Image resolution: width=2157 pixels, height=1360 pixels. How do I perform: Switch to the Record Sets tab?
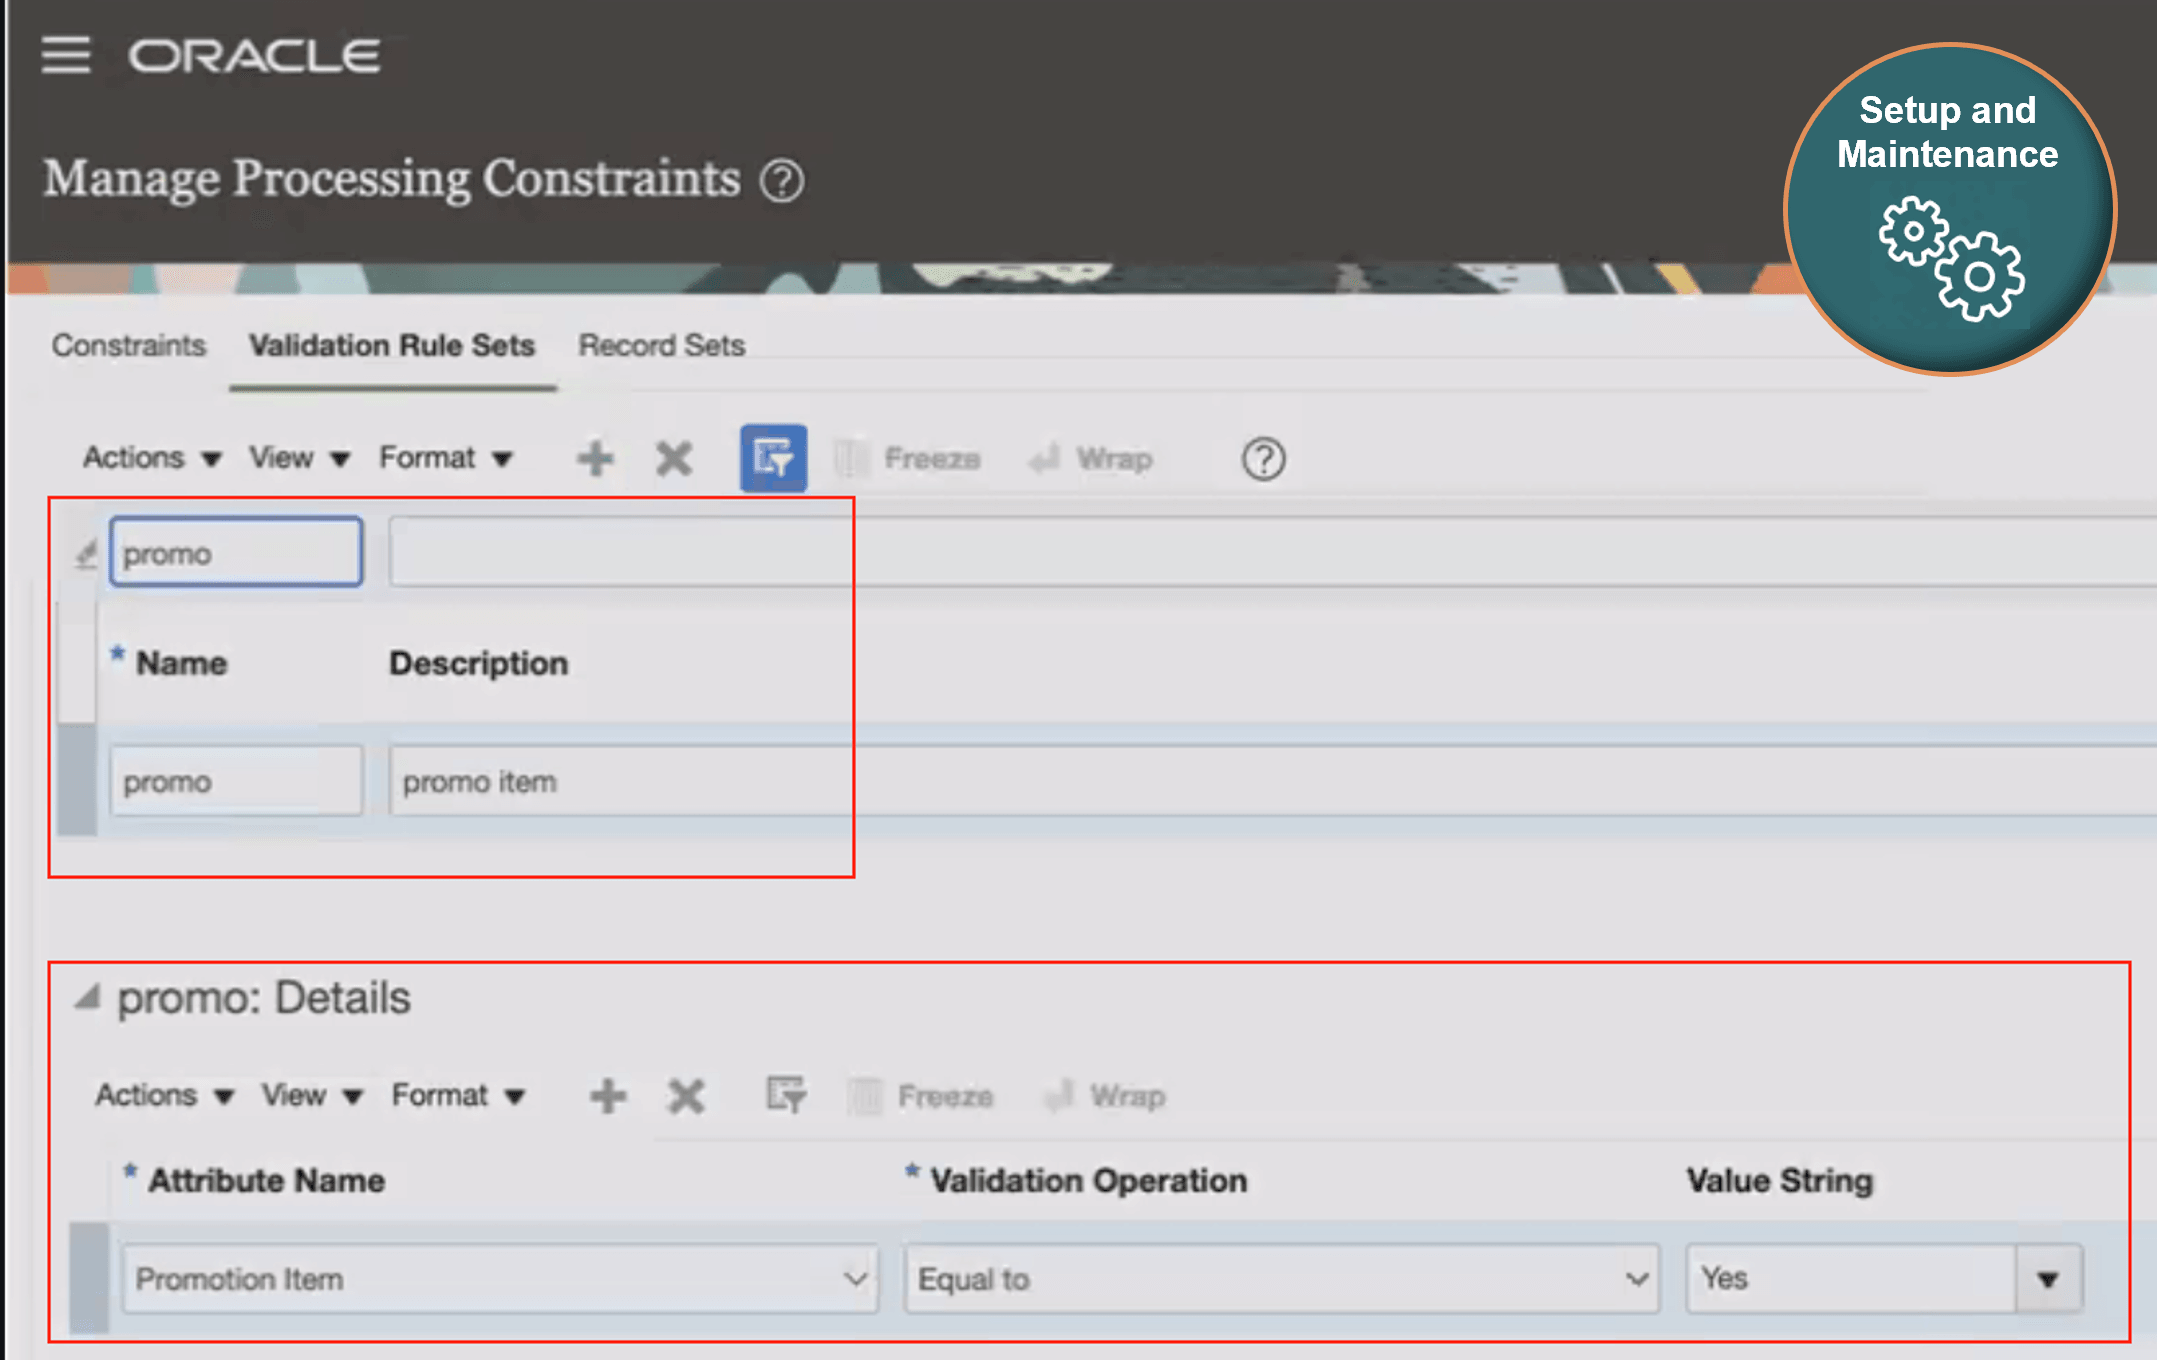(x=661, y=346)
